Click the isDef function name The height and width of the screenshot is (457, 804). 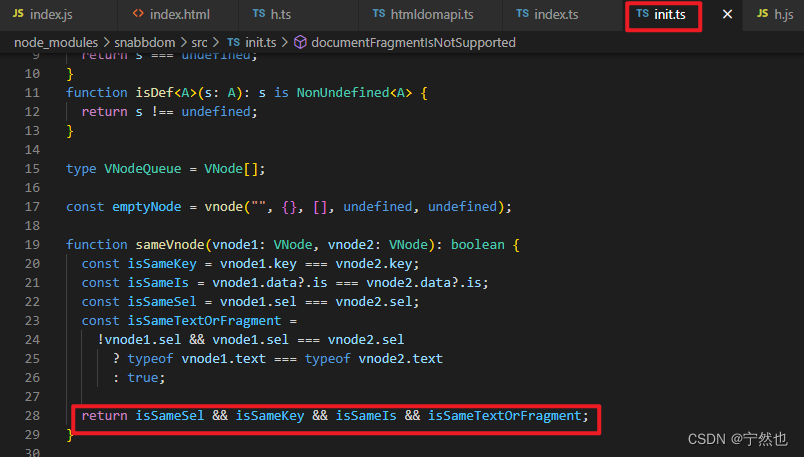pyautogui.click(x=154, y=93)
